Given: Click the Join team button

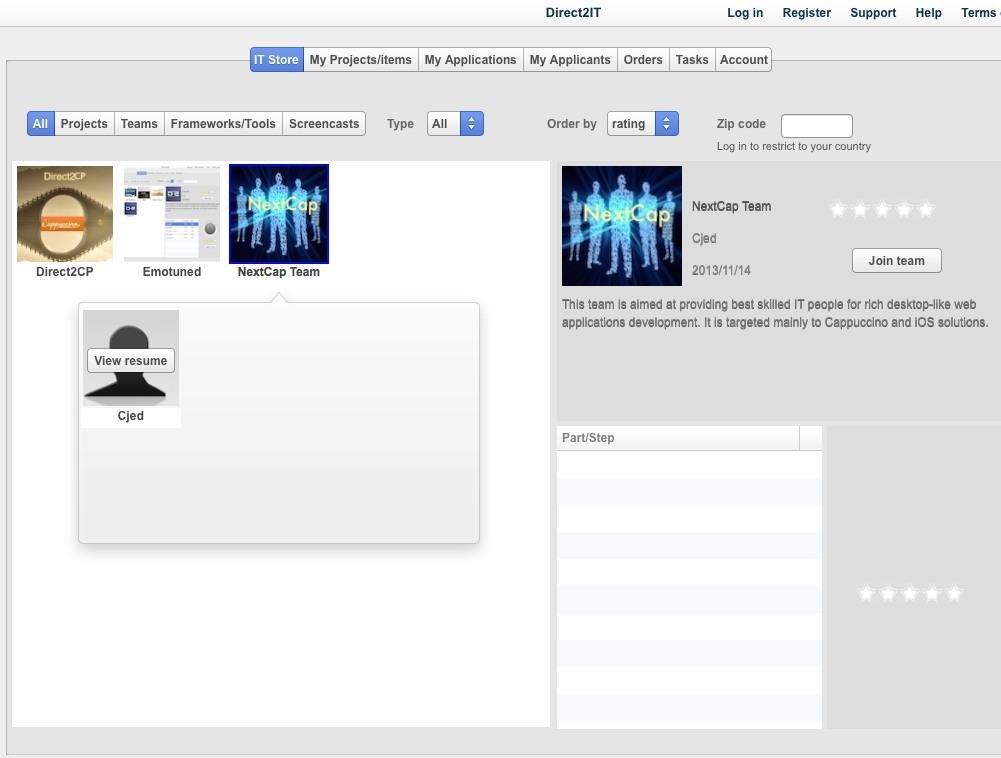Looking at the screenshot, I should [895, 260].
